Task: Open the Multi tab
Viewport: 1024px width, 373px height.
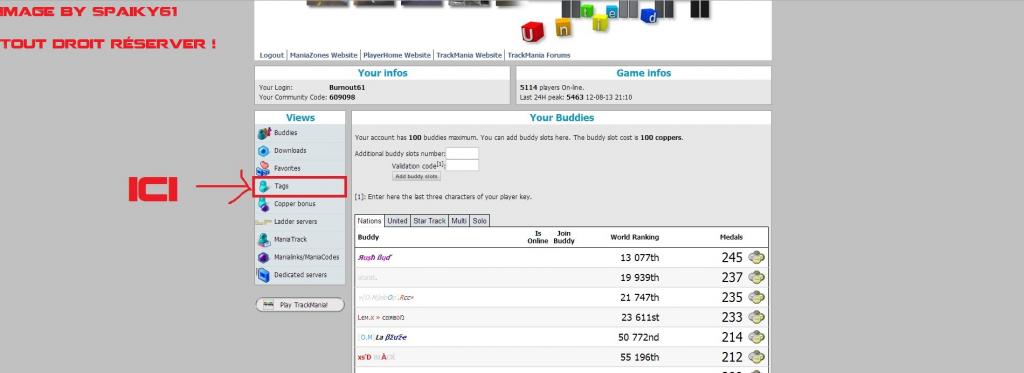Action: click(459, 221)
